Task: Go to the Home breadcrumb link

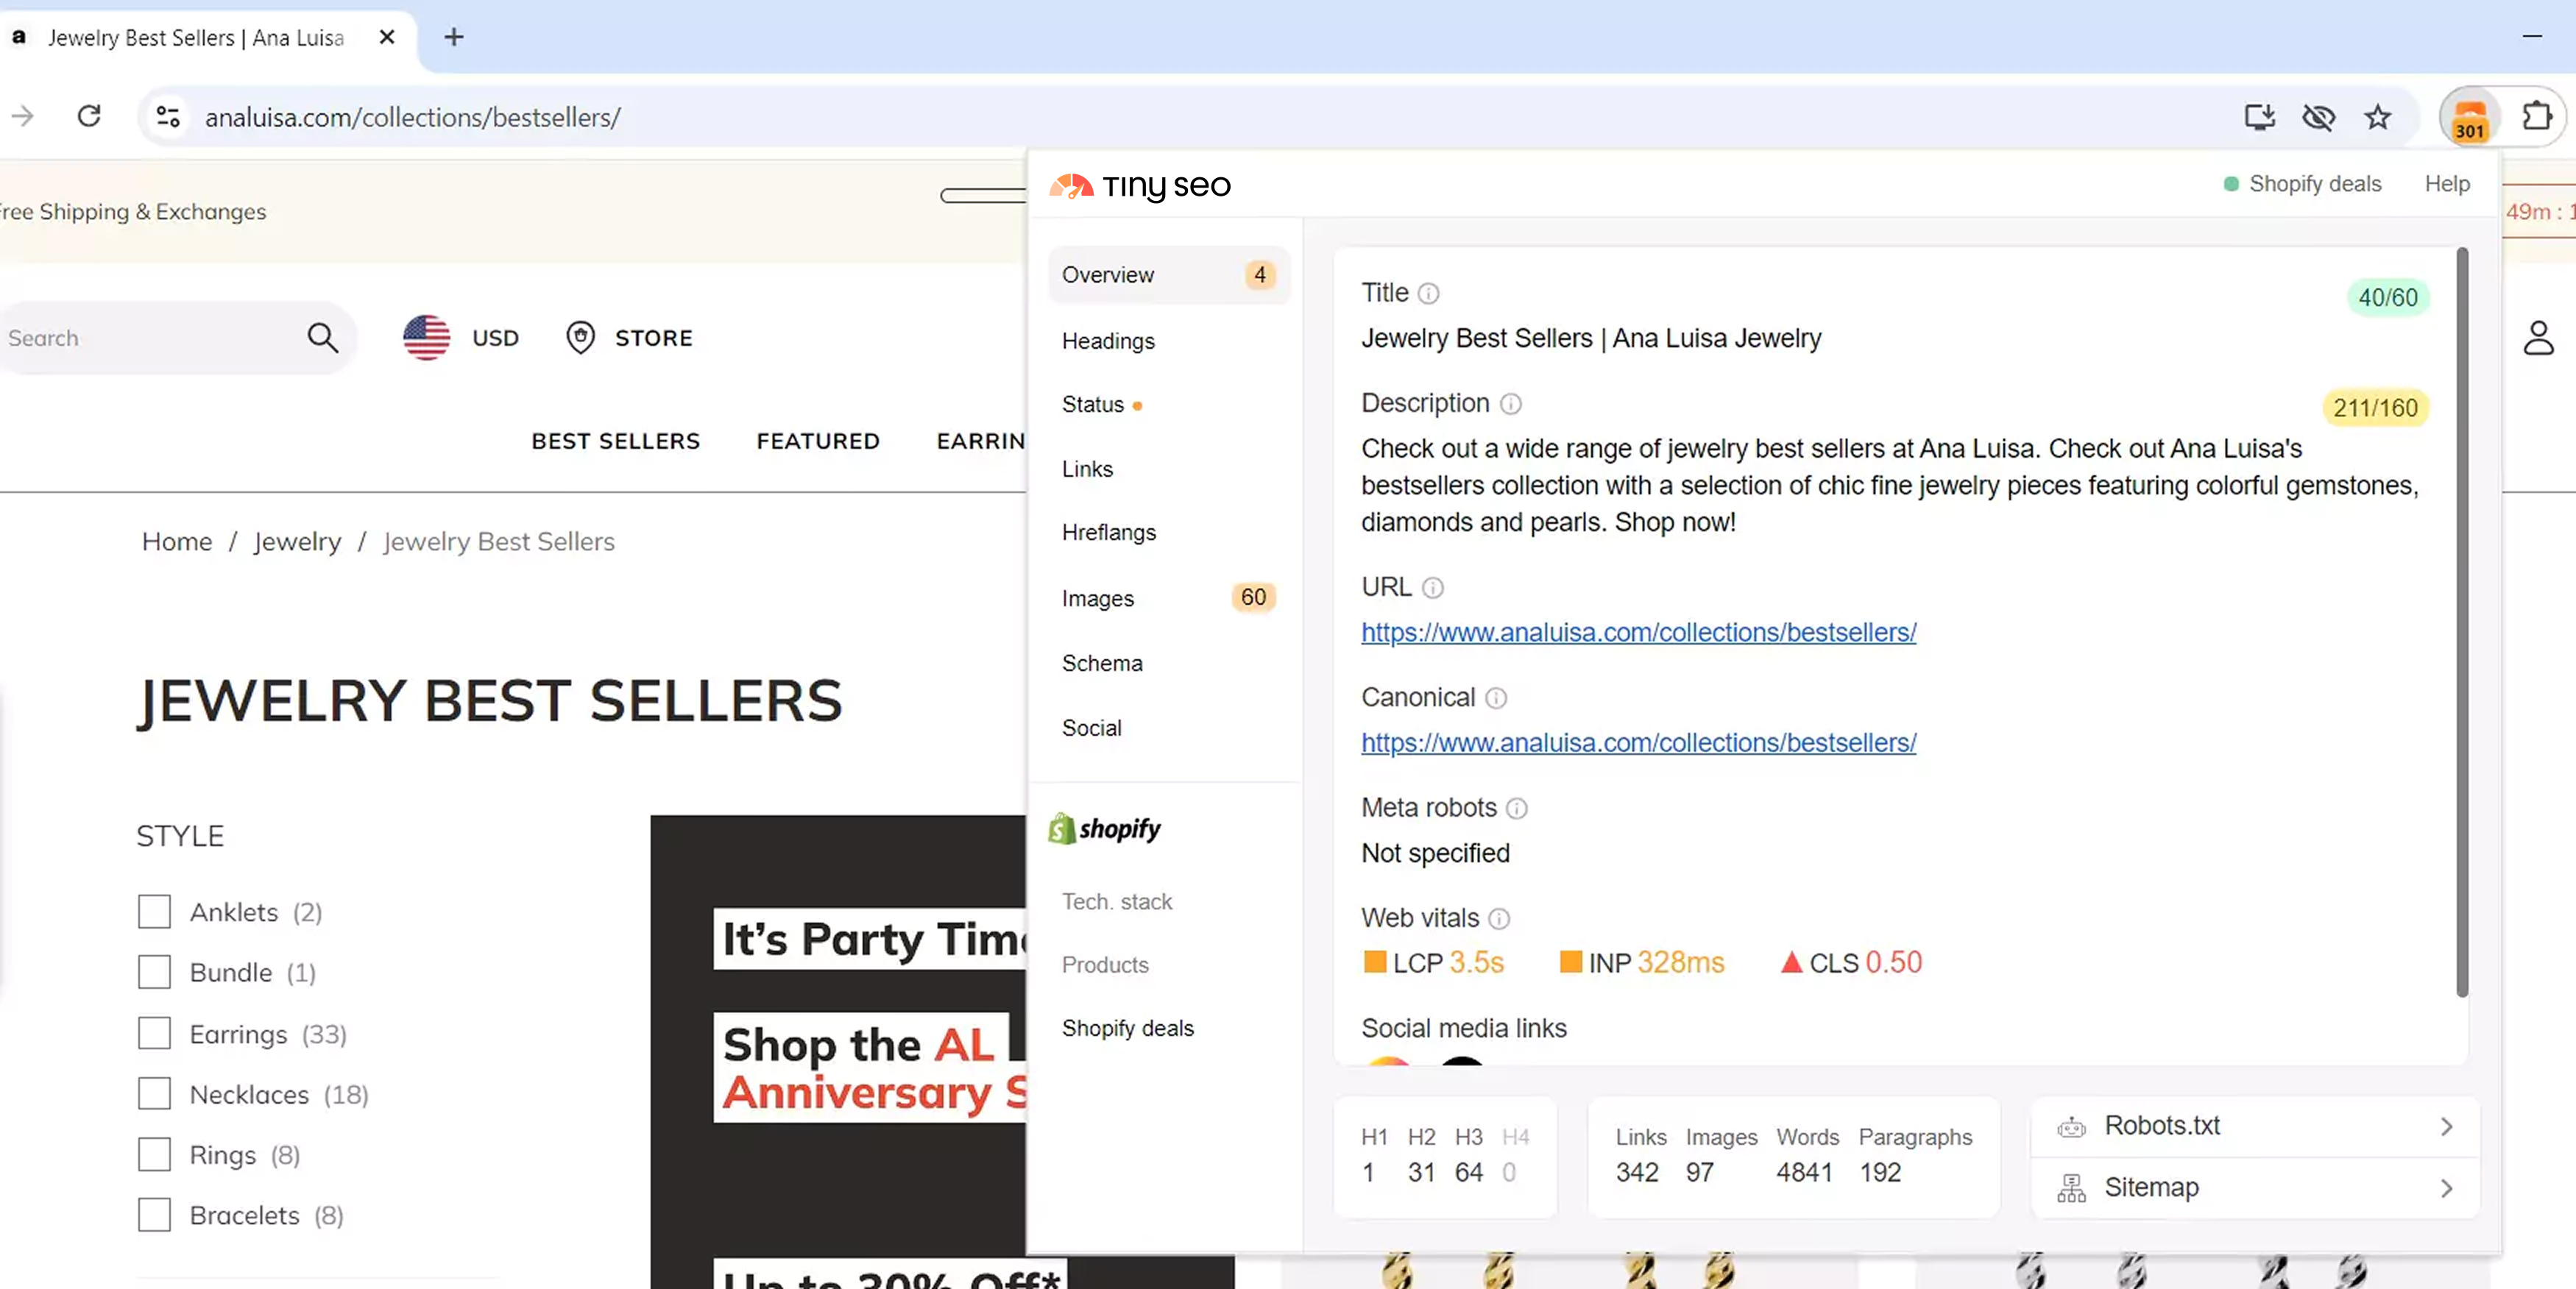Action: click(177, 542)
